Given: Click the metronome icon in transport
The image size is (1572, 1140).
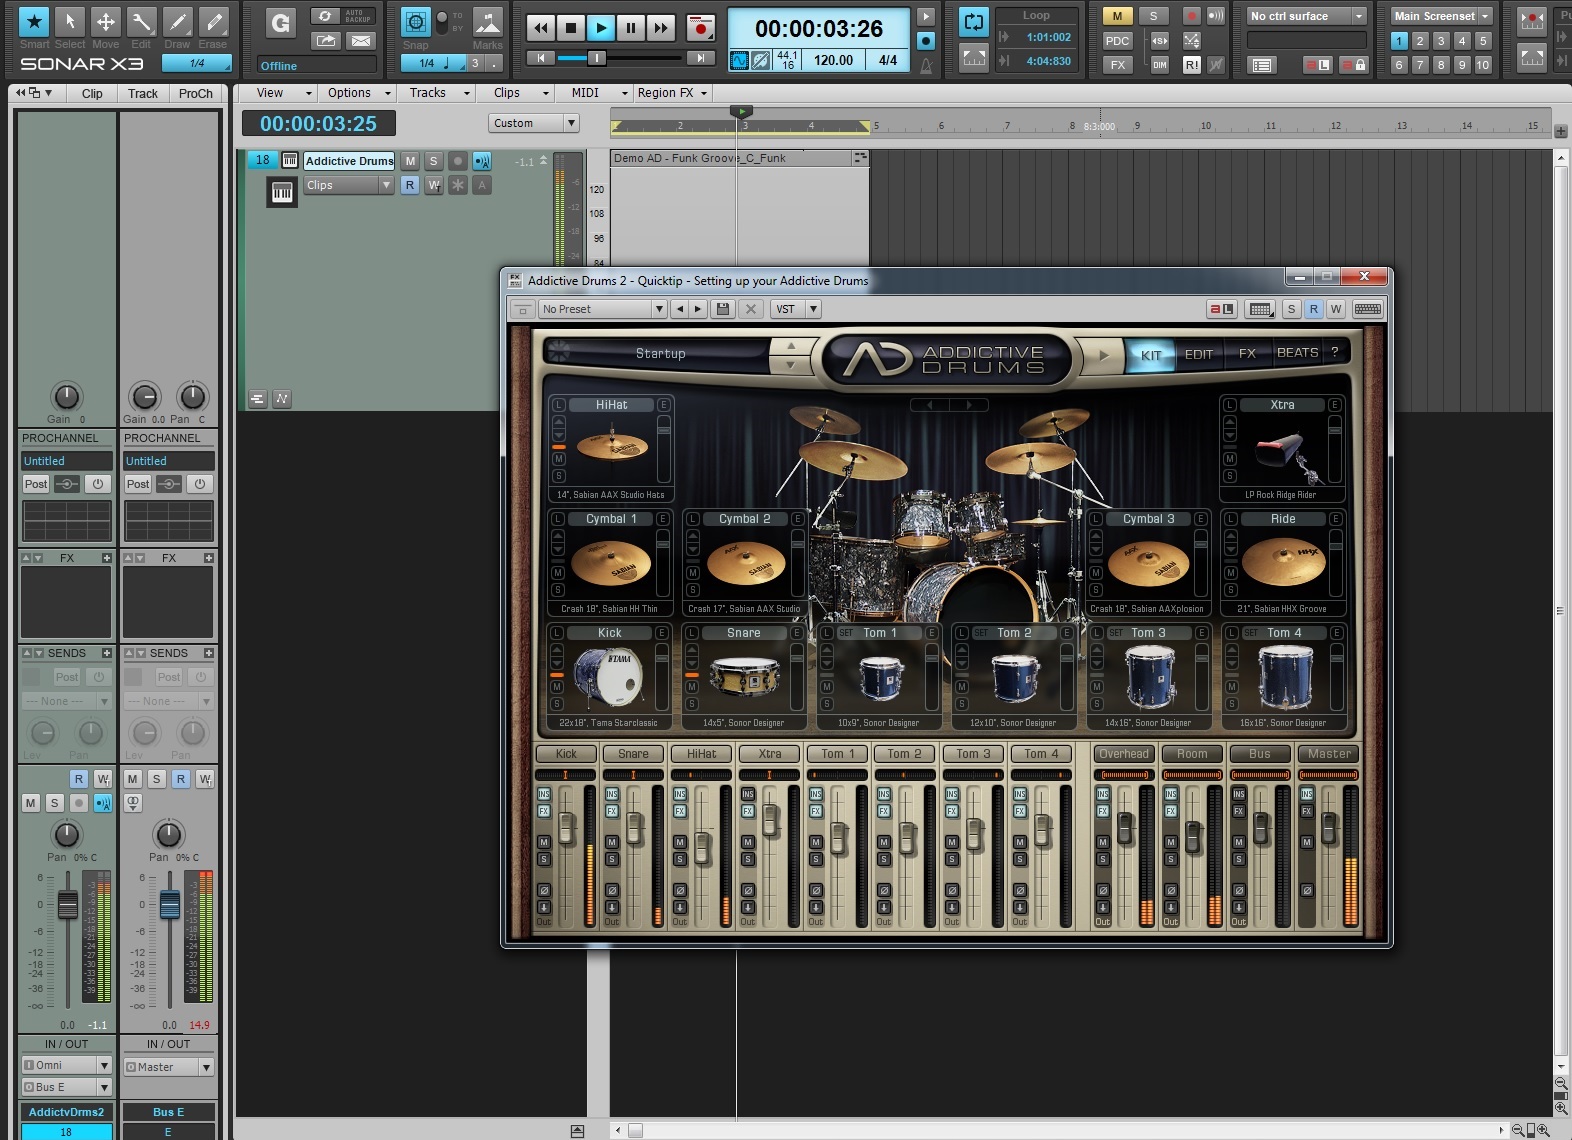Looking at the screenshot, I should click(926, 65).
